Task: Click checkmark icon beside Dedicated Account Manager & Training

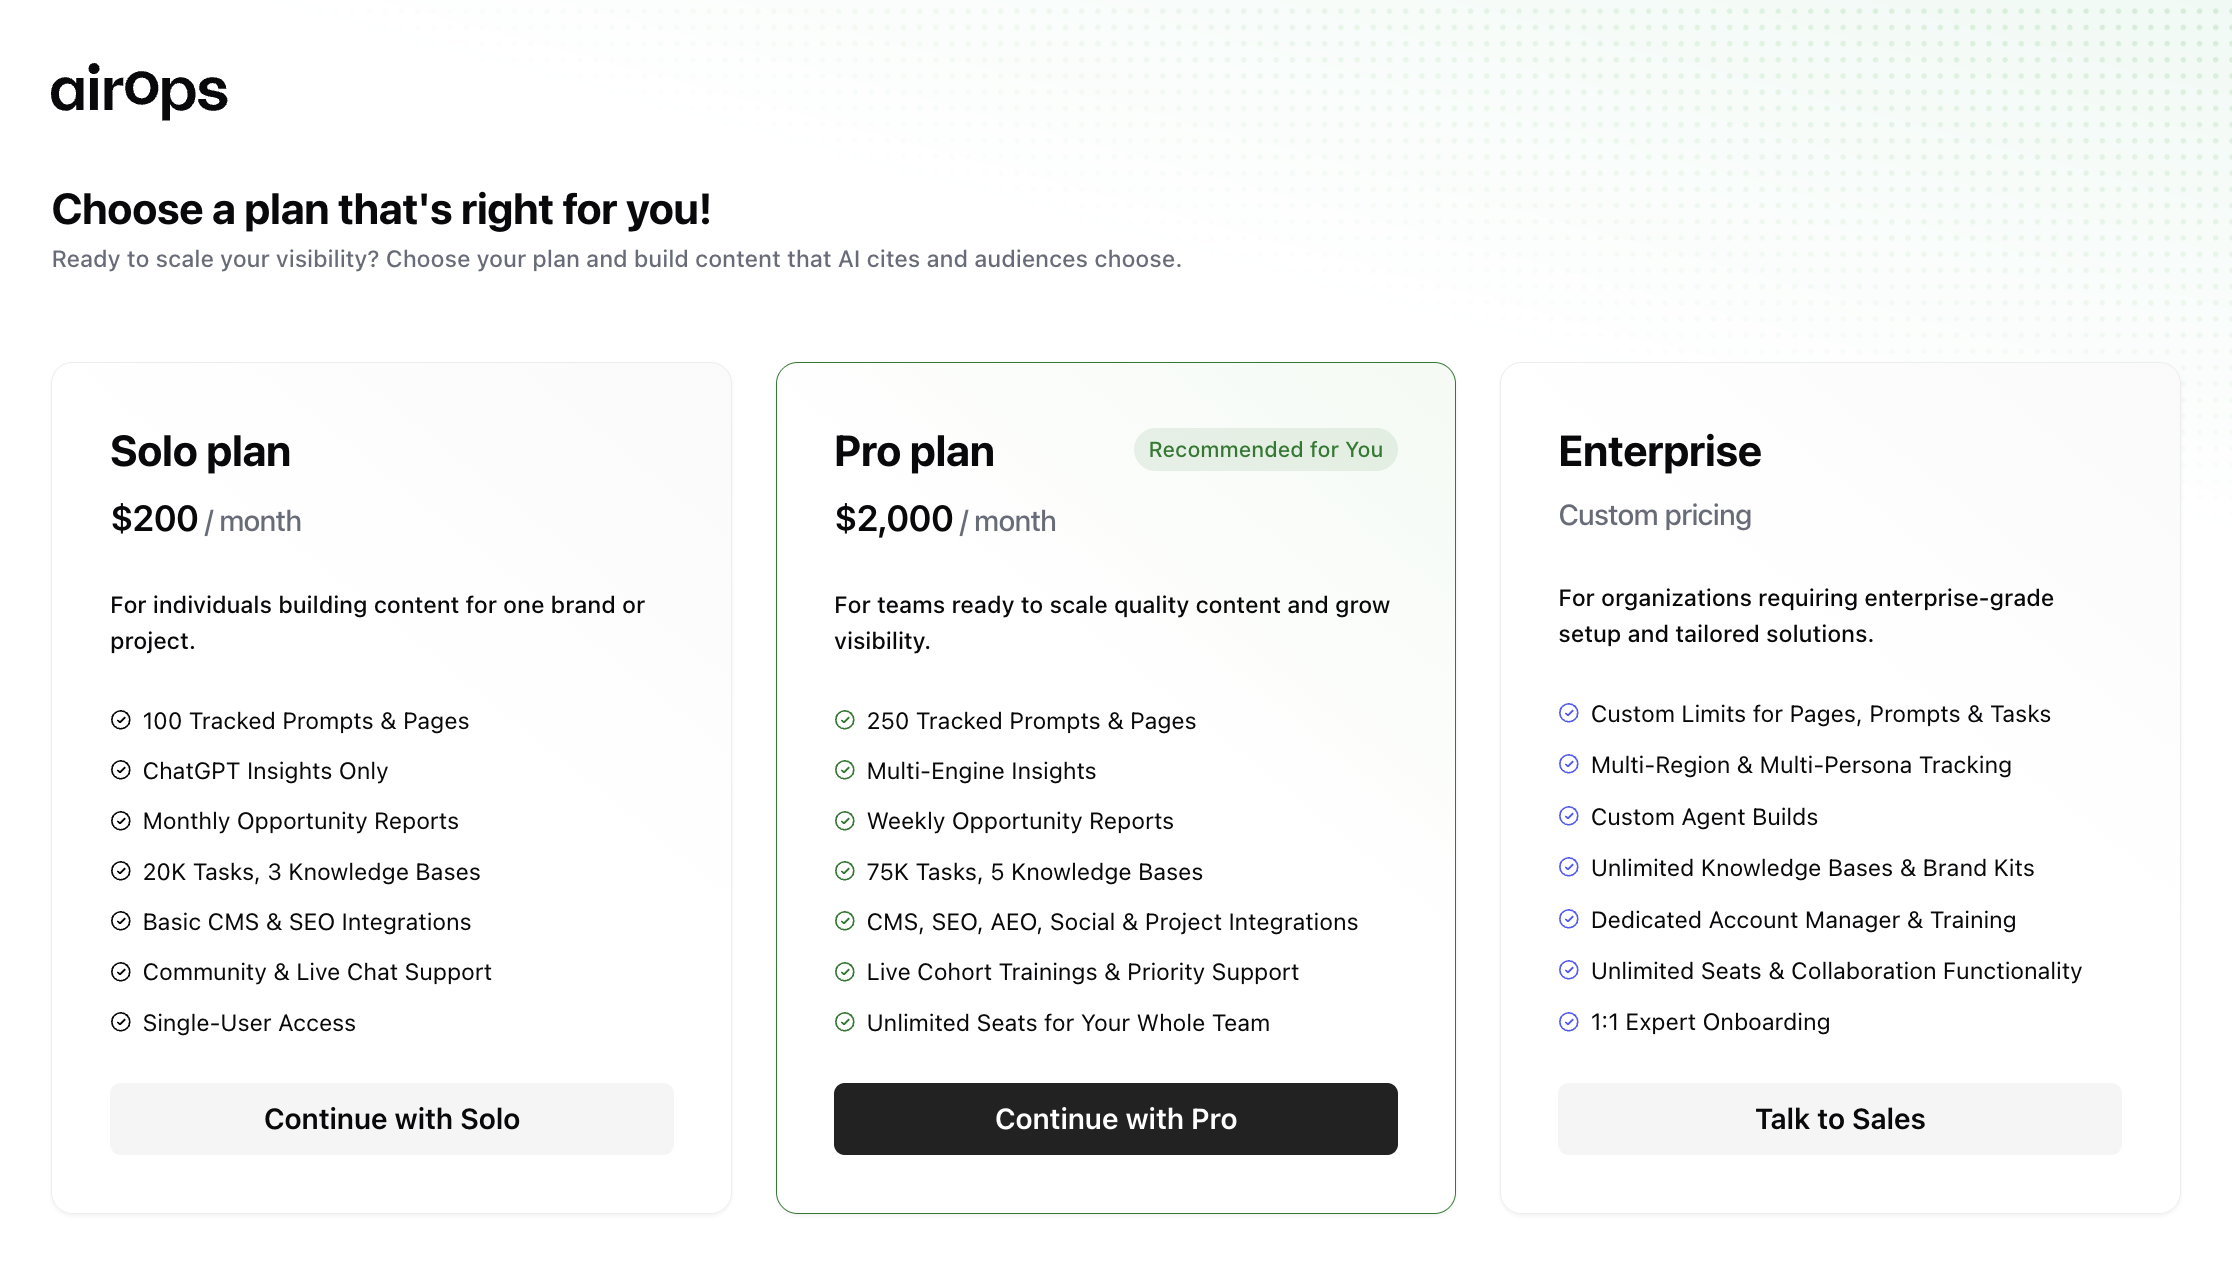Action: coord(1569,919)
